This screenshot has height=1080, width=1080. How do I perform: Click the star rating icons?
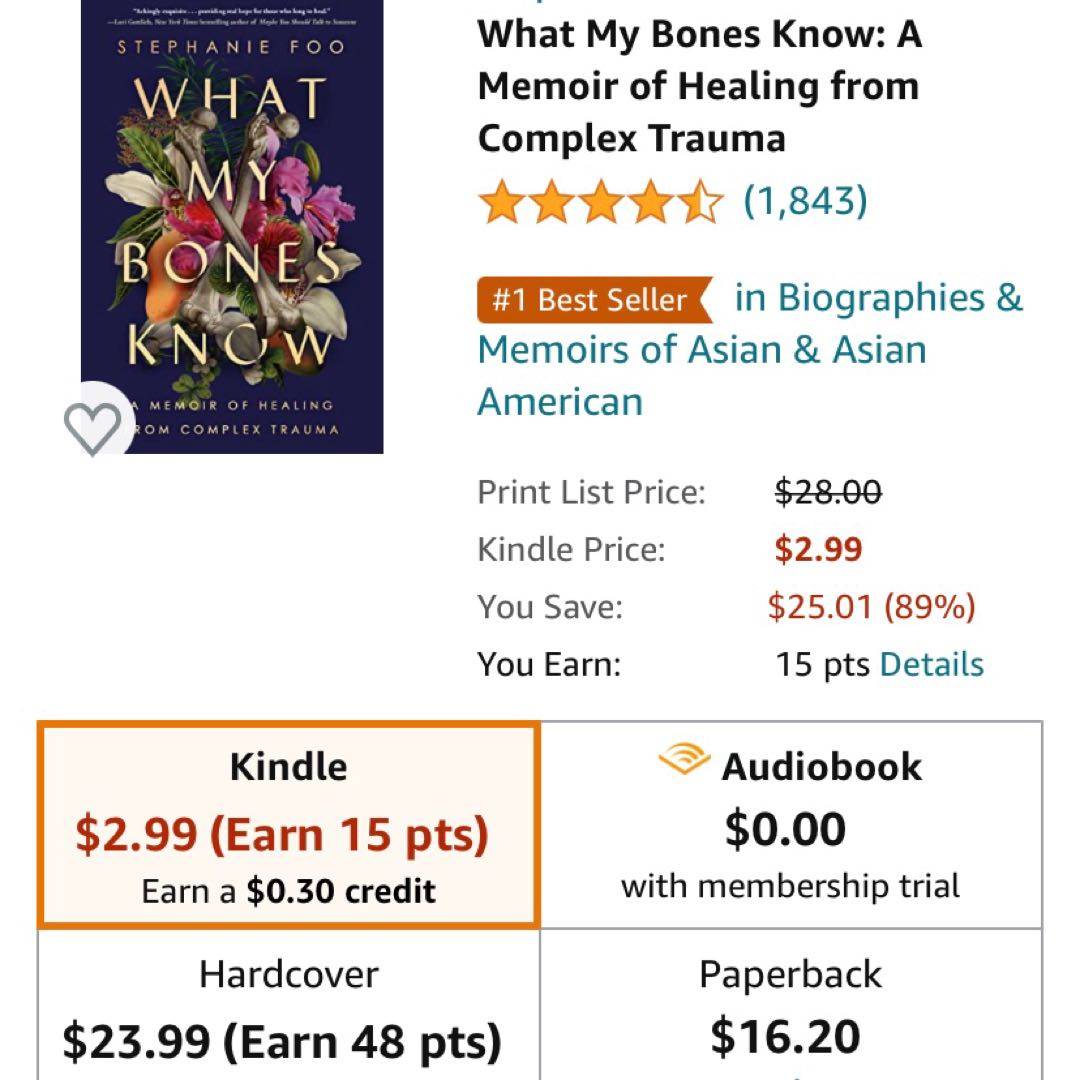click(x=600, y=201)
